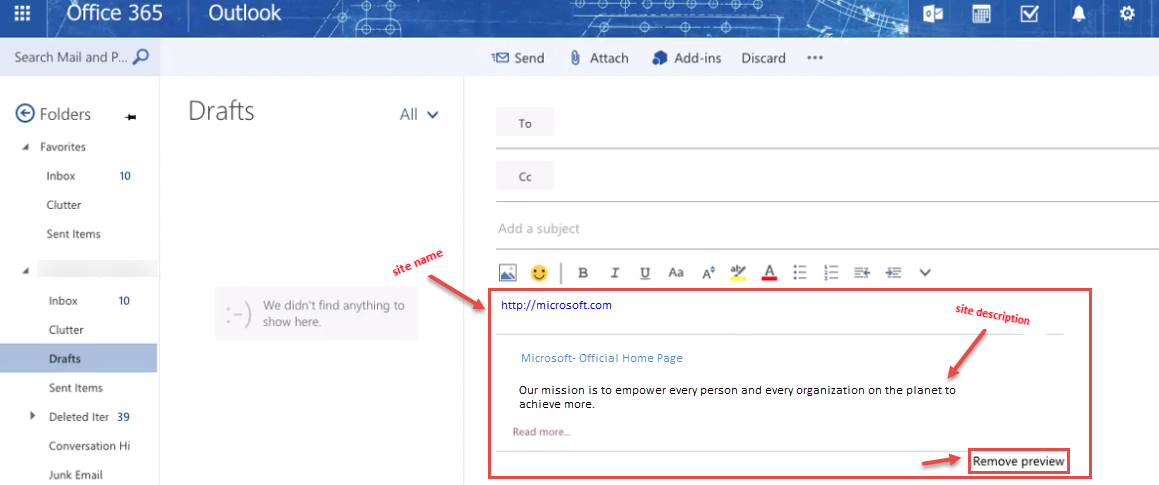
Task: Open the Tasks checkmark icon
Action: pyautogui.click(x=1029, y=13)
